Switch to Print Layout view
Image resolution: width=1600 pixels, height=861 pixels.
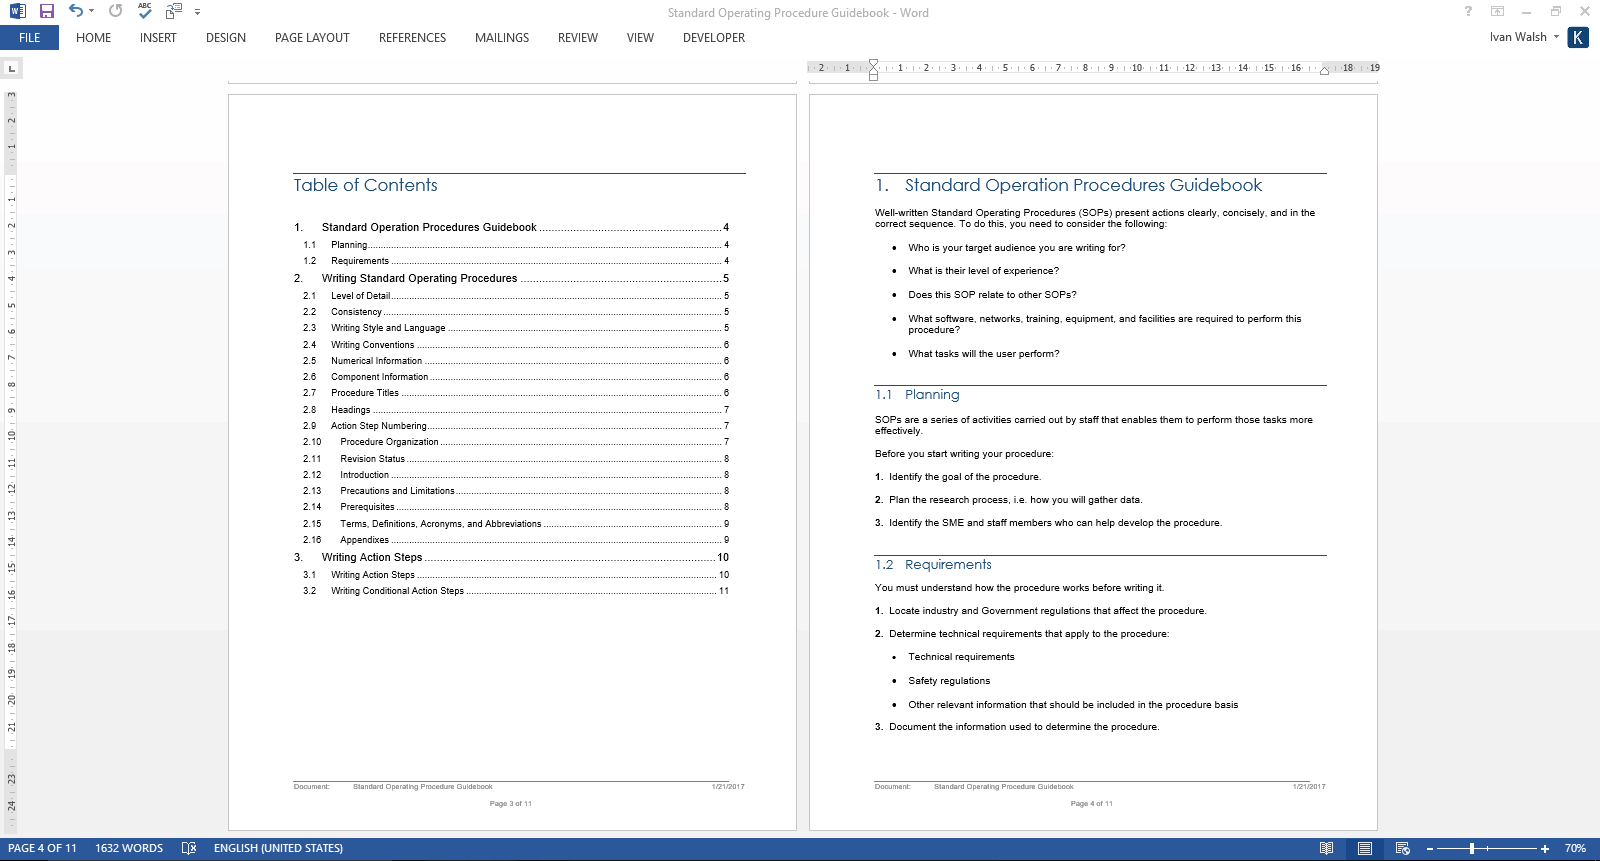point(1364,849)
